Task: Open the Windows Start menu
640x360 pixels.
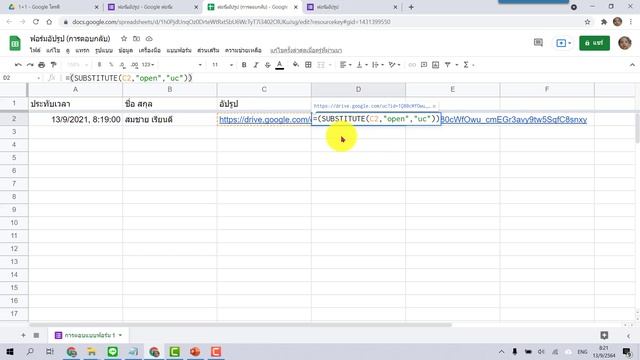Action: point(9,351)
